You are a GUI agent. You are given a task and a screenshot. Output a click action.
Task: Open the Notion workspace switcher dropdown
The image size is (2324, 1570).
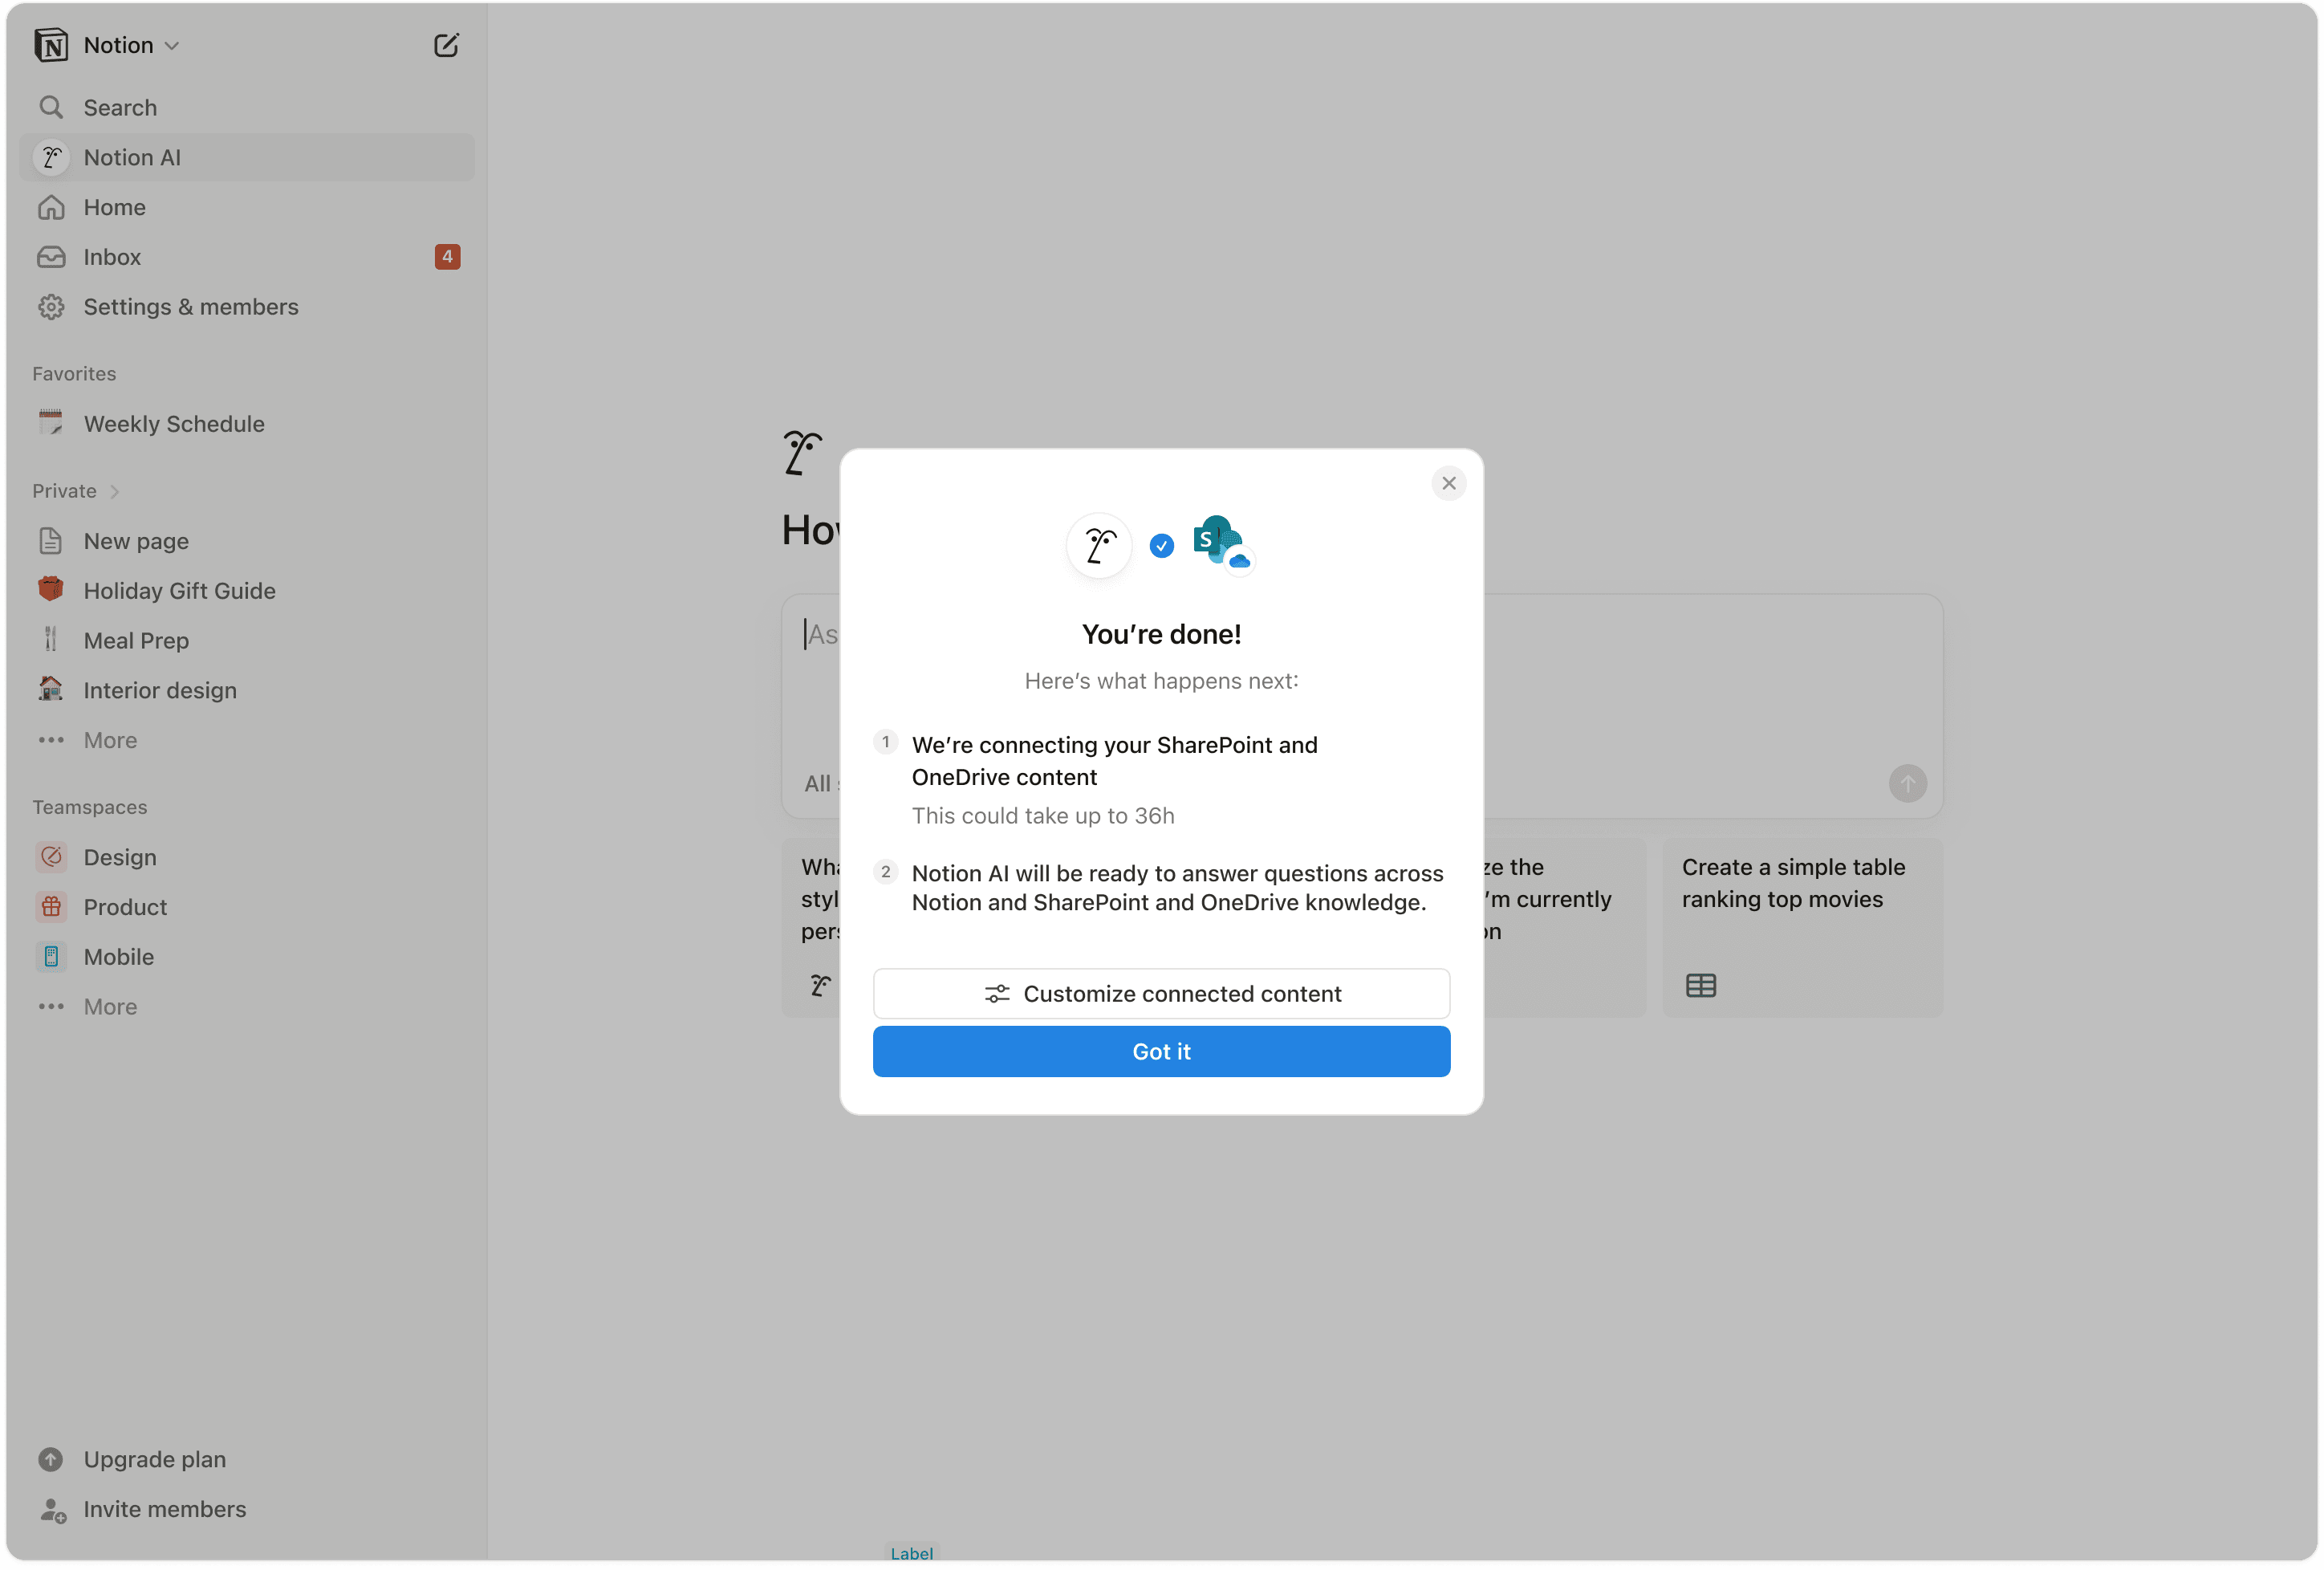[172, 45]
